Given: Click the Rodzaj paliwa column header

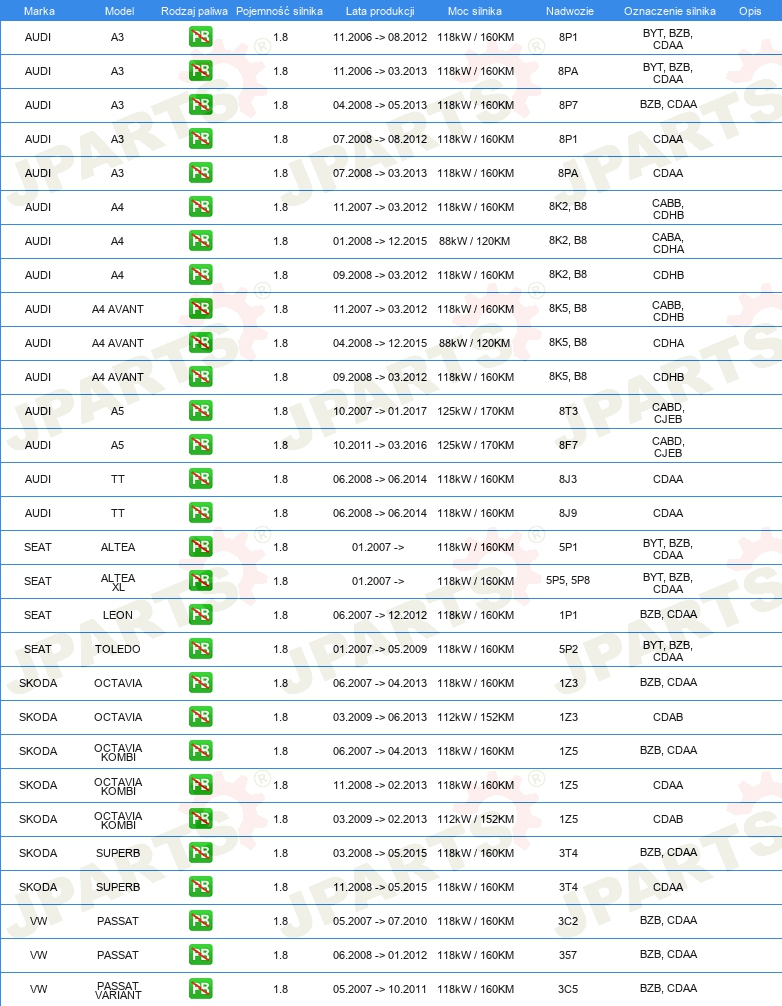Looking at the screenshot, I should point(194,11).
